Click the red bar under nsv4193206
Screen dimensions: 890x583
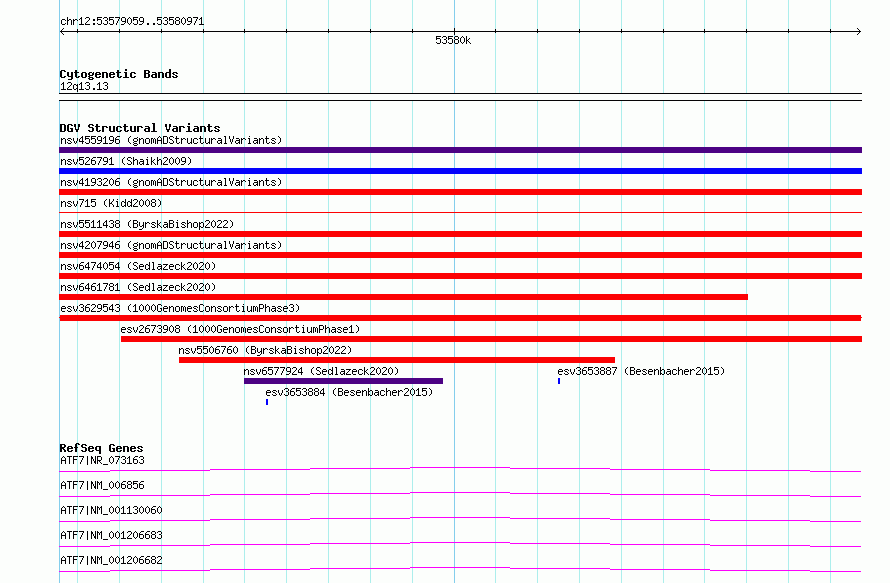pos(460,192)
